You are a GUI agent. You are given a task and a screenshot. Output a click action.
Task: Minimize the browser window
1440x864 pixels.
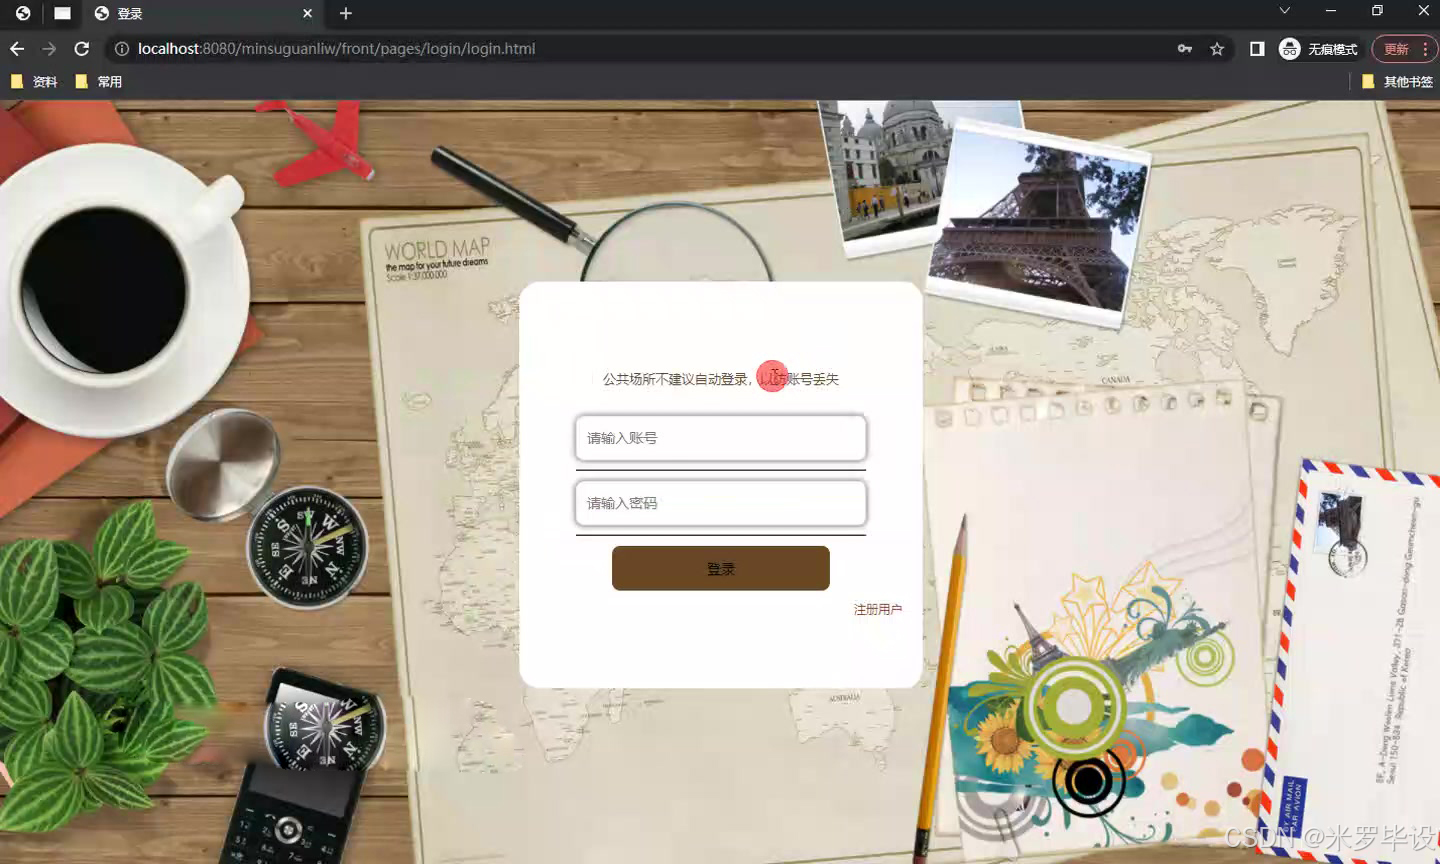pyautogui.click(x=1331, y=11)
